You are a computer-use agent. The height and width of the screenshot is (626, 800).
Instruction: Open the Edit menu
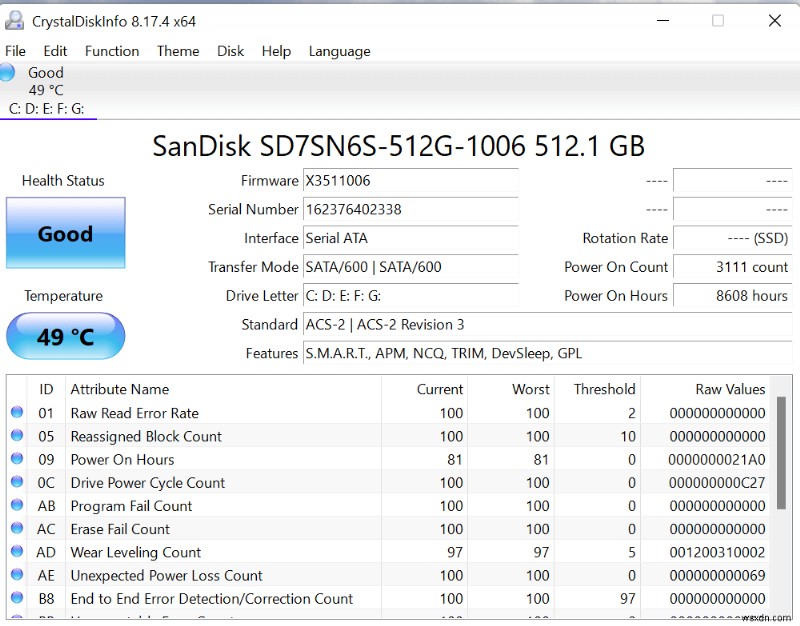(55, 51)
